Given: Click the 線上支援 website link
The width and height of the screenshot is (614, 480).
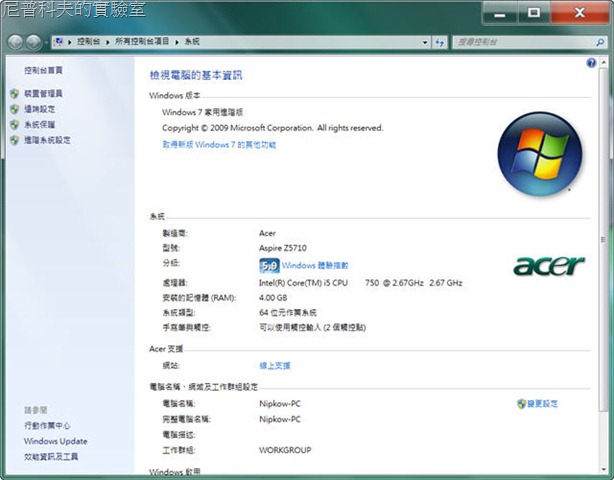Looking at the screenshot, I should coord(275,366).
